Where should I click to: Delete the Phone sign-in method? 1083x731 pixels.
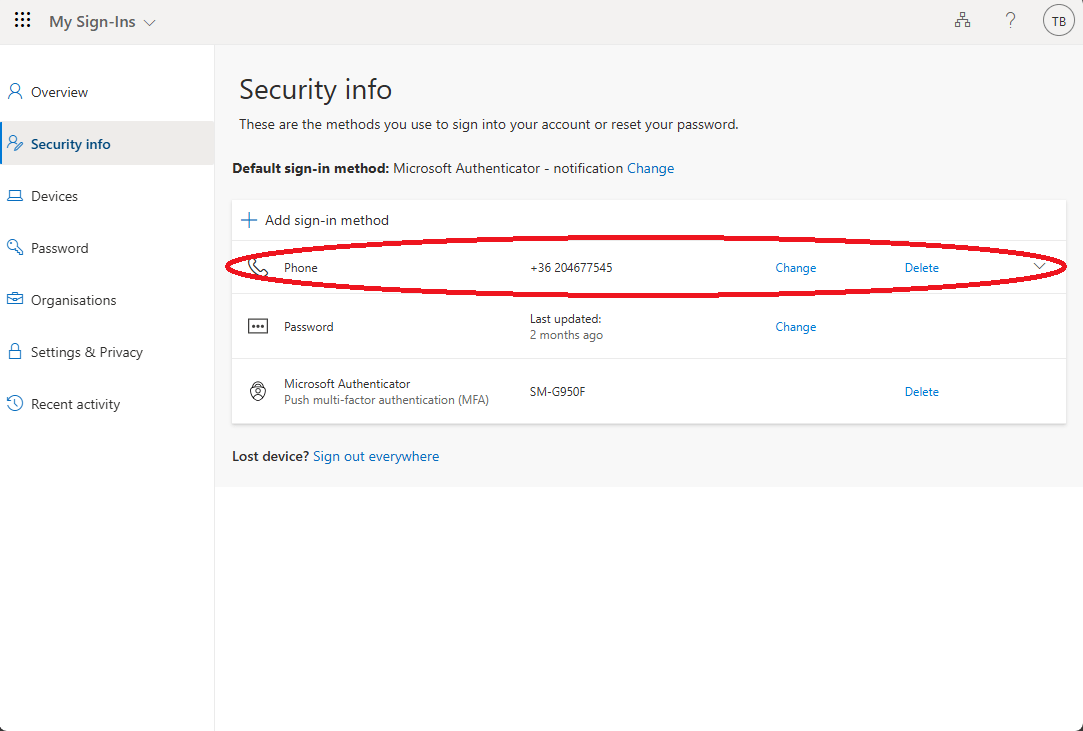[x=921, y=268]
